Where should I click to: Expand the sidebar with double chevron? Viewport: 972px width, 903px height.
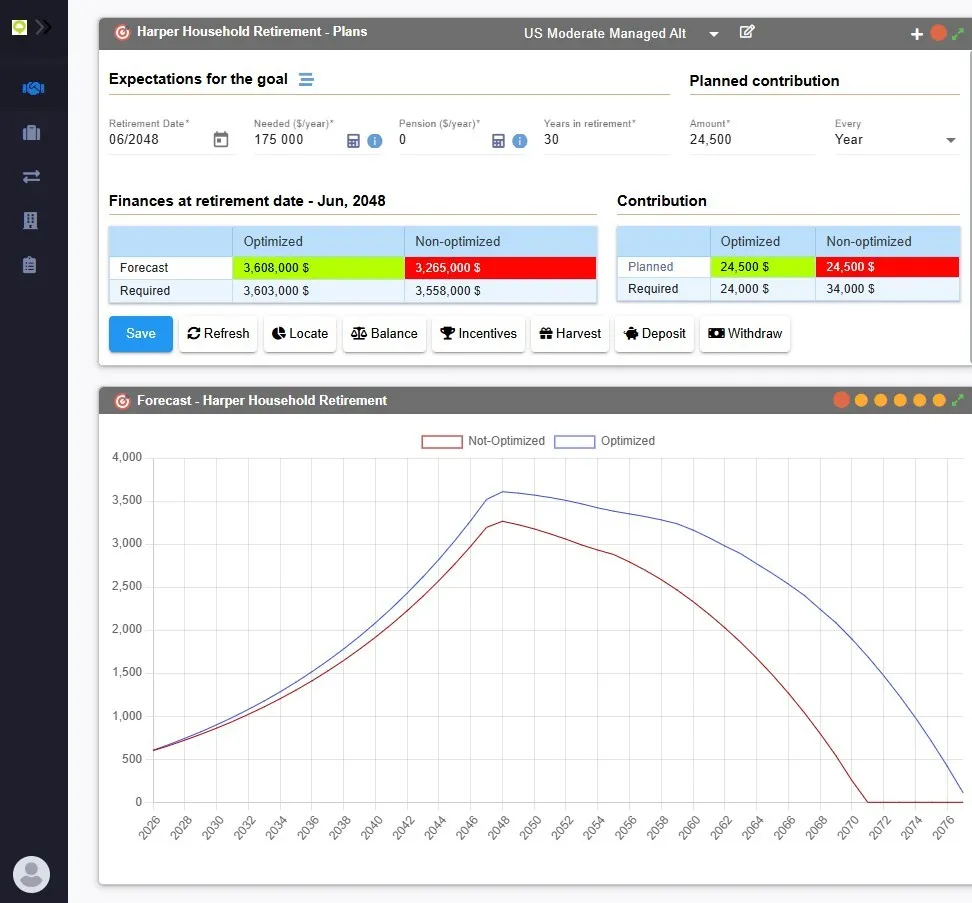coord(43,27)
